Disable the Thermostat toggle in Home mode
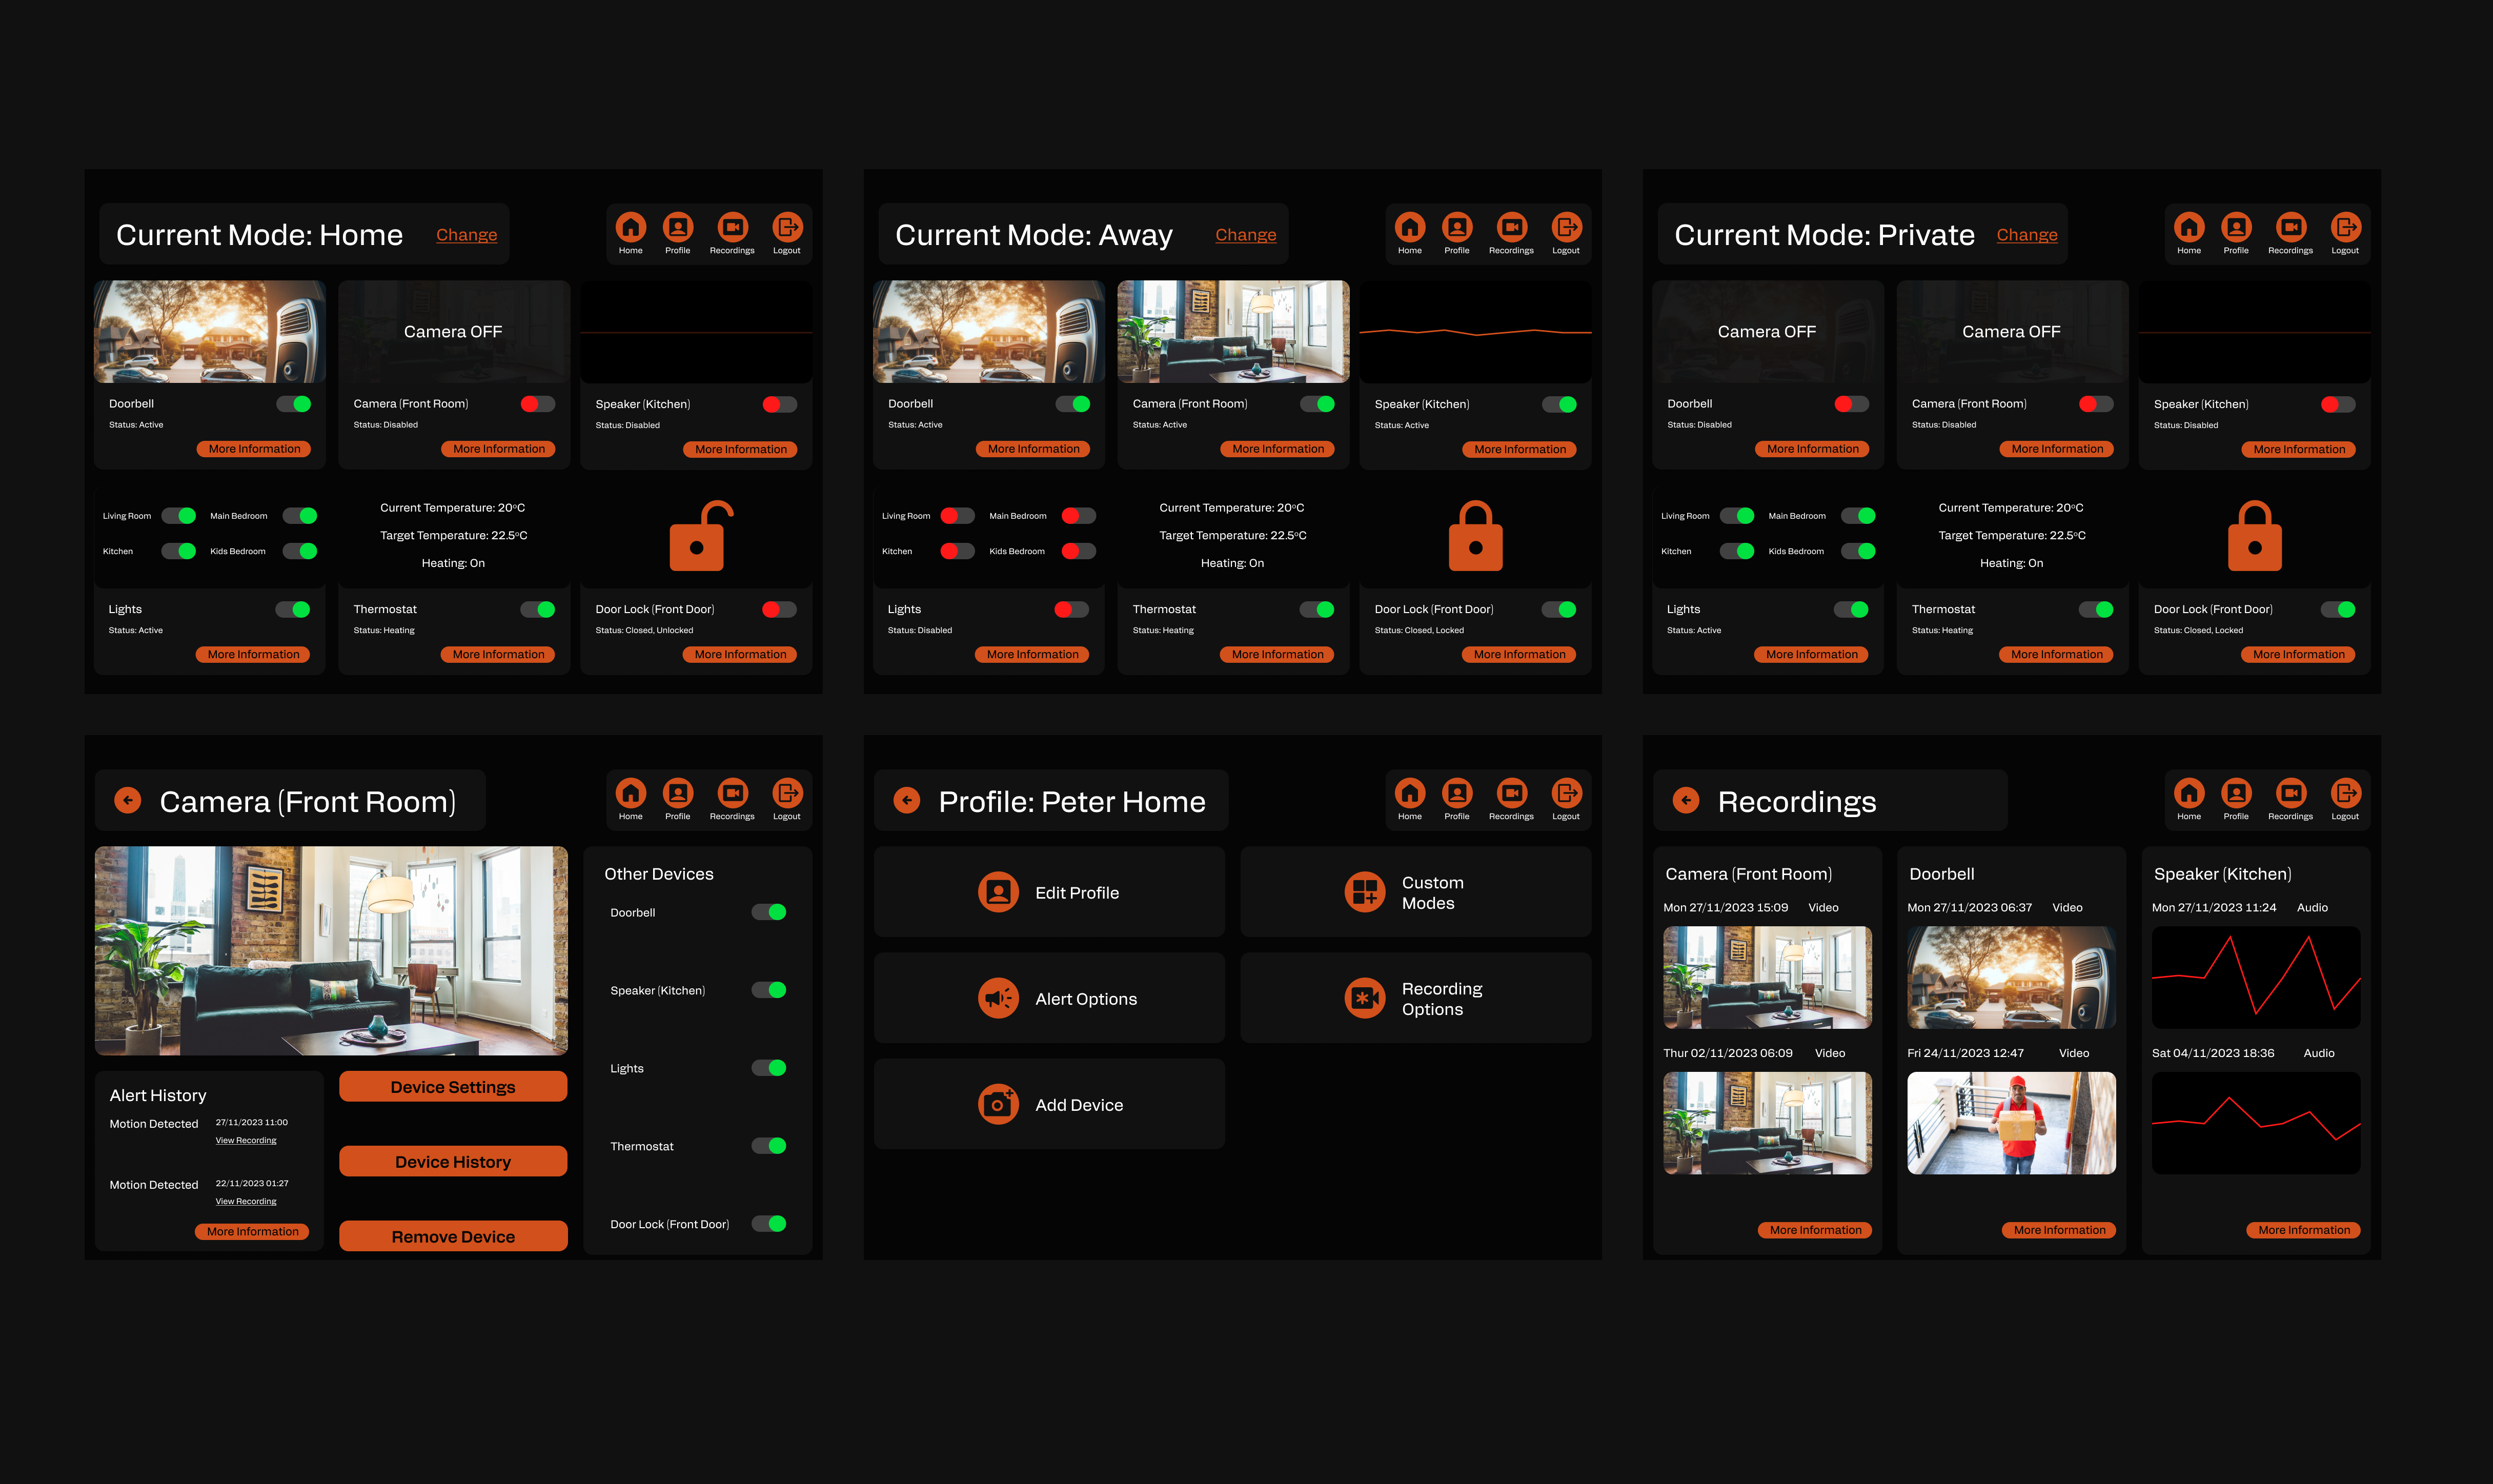The width and height of the screenshot is (2493, 1484). (x=537, y=608)
